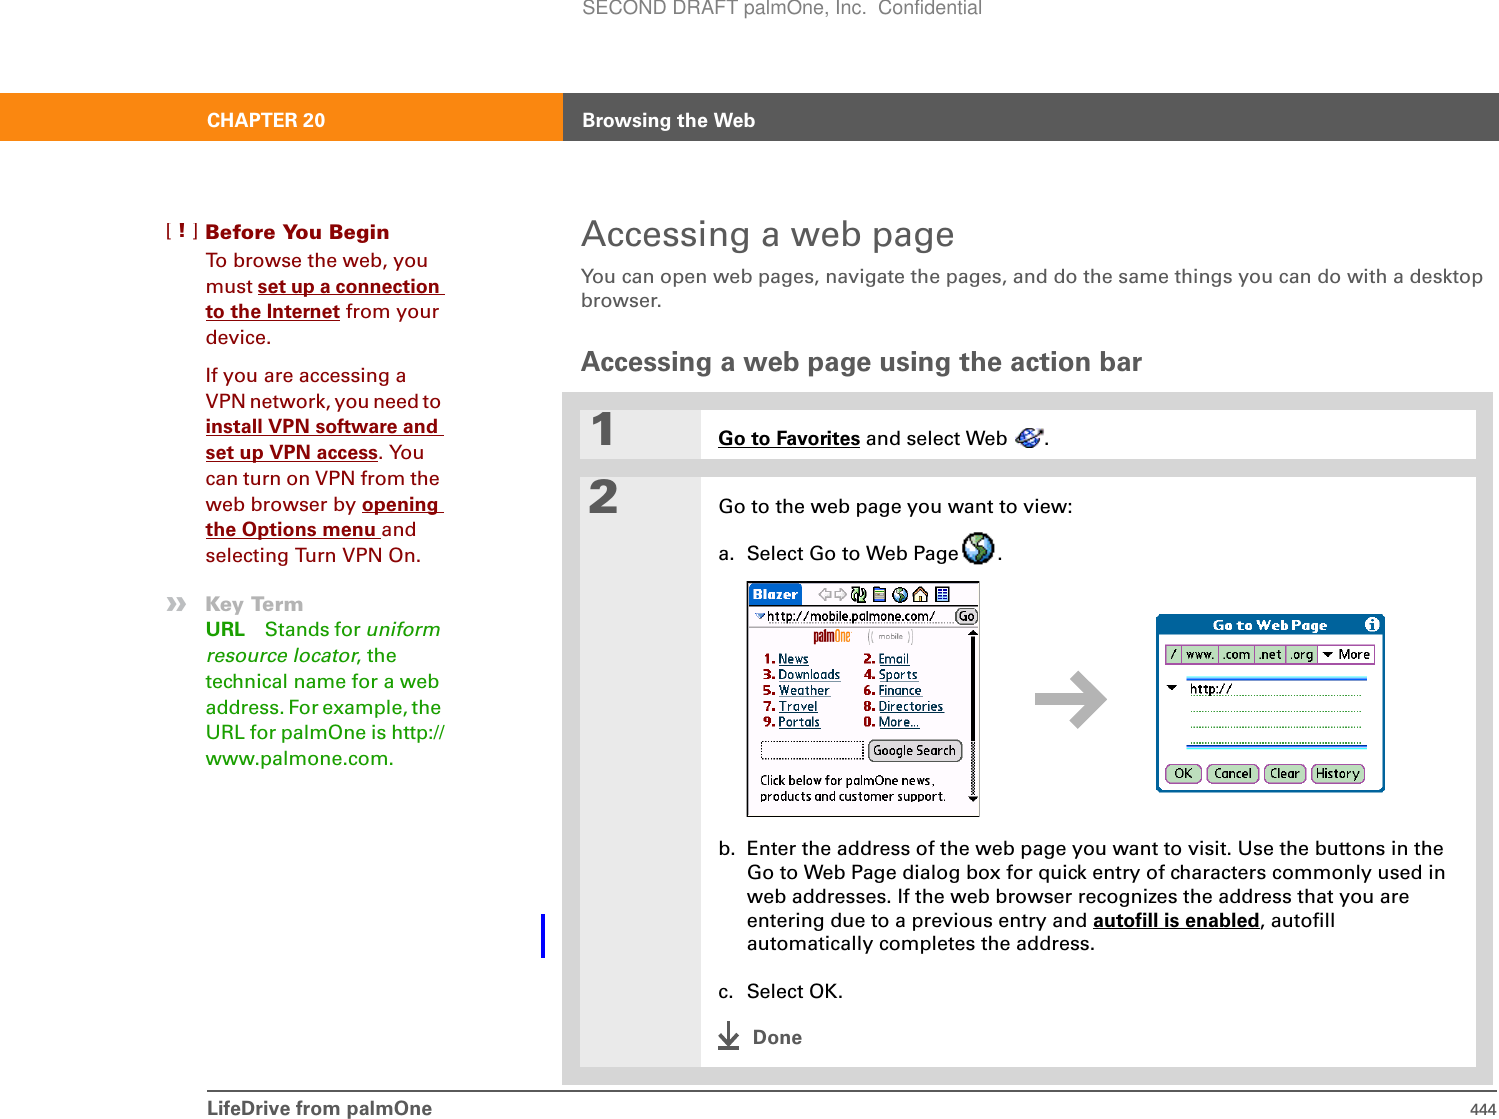The width and height of the screenshot is (1499, 1119).
Task: Click the Google Search button
Action: click(x=914, y=750)
